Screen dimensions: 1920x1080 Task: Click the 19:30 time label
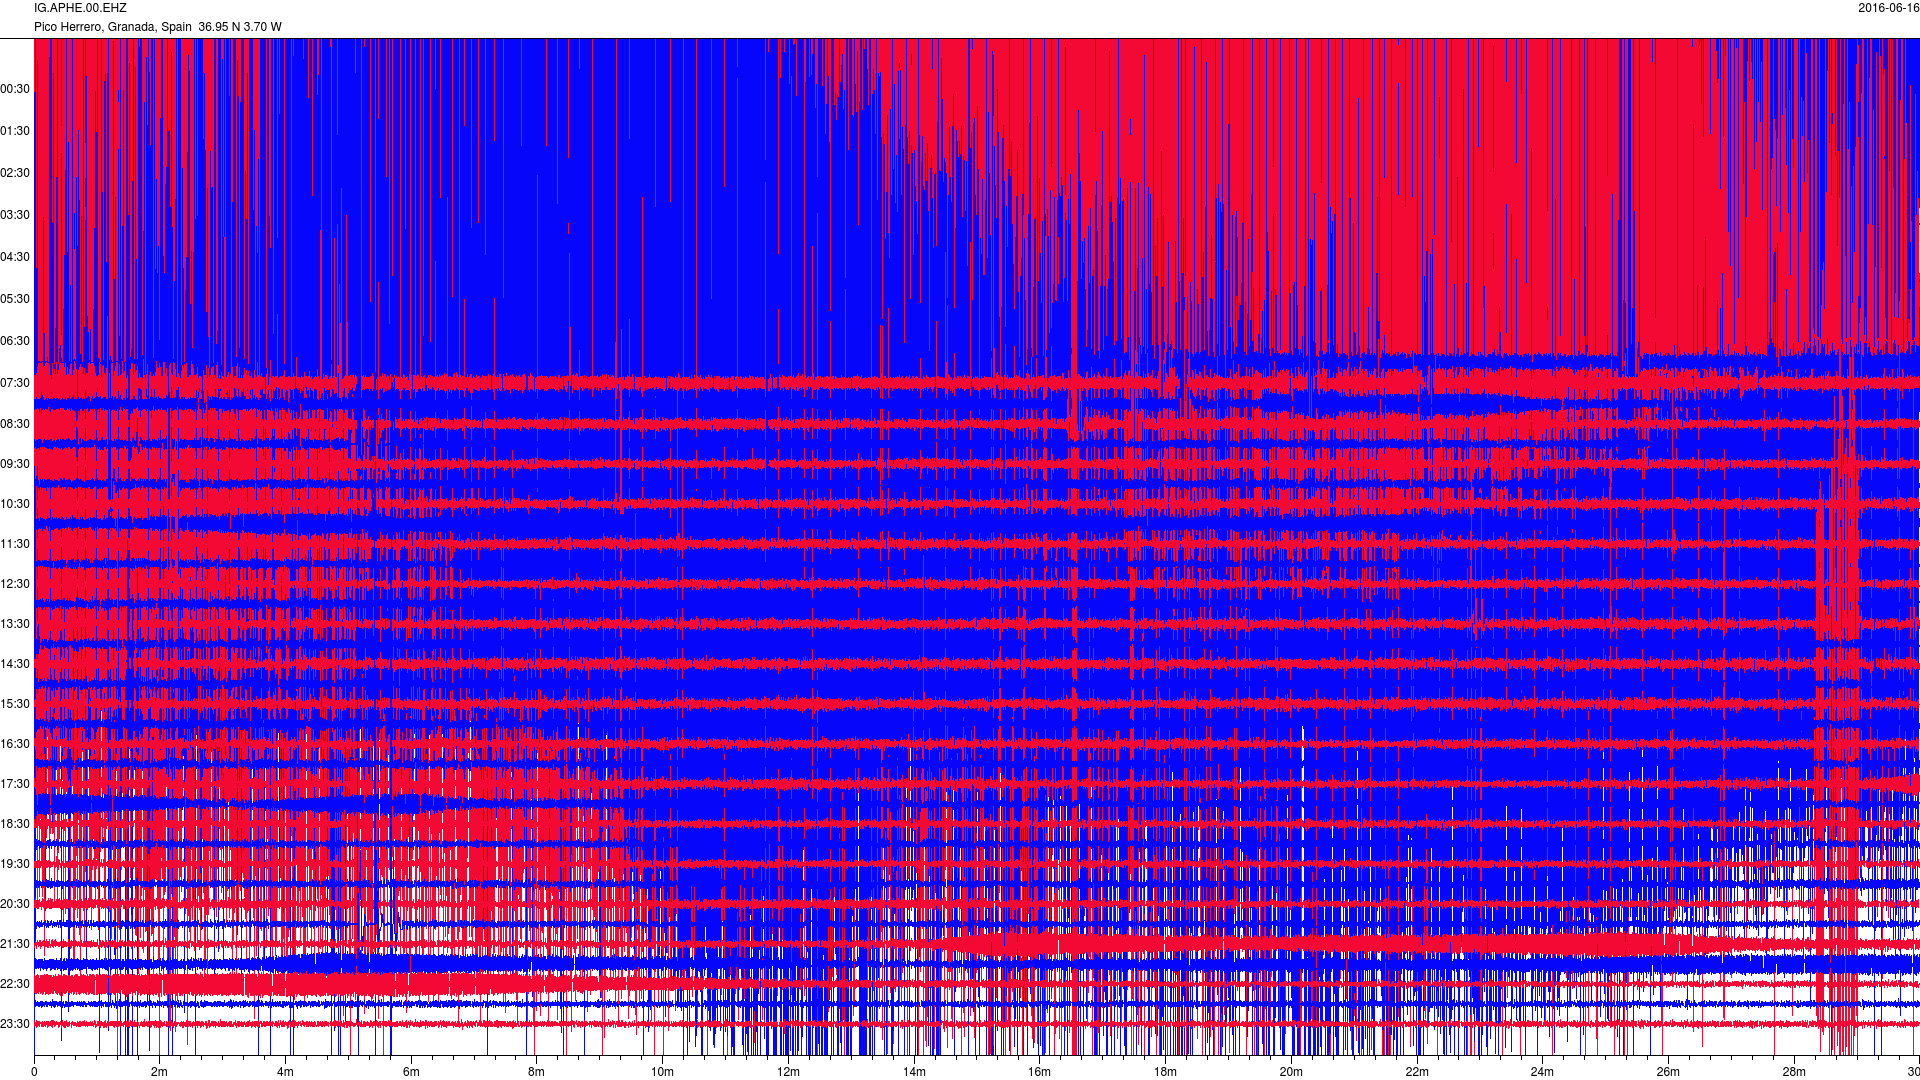tap(15, 864)
